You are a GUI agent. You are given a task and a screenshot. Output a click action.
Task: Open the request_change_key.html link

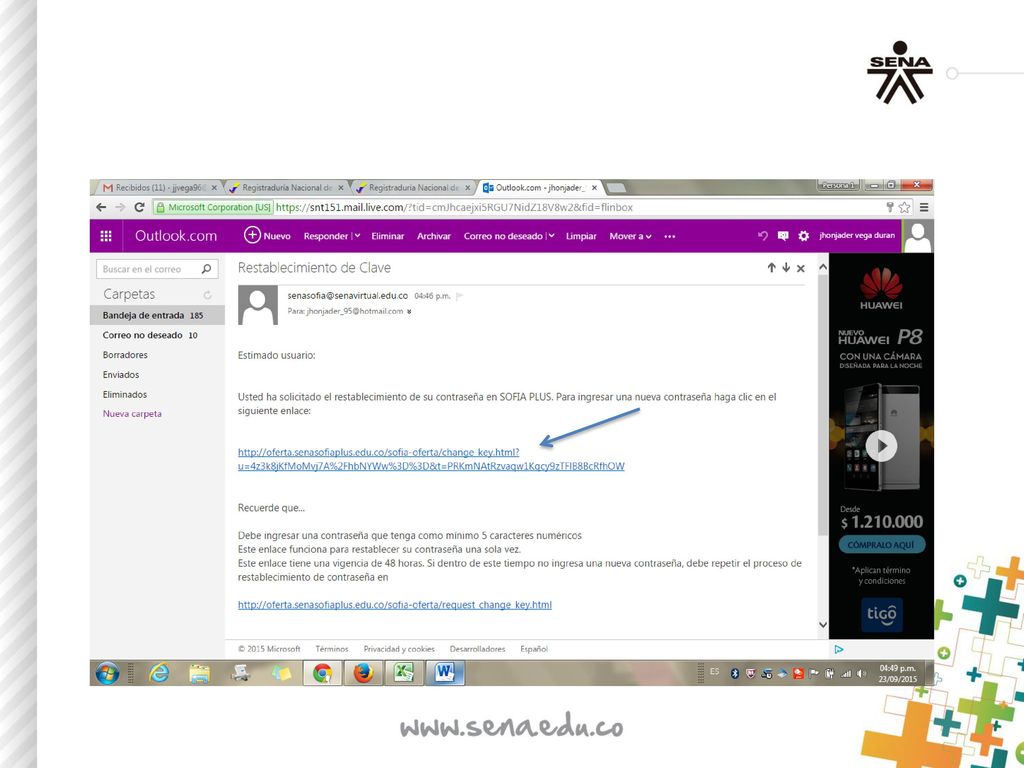click(x=394, y=605)
